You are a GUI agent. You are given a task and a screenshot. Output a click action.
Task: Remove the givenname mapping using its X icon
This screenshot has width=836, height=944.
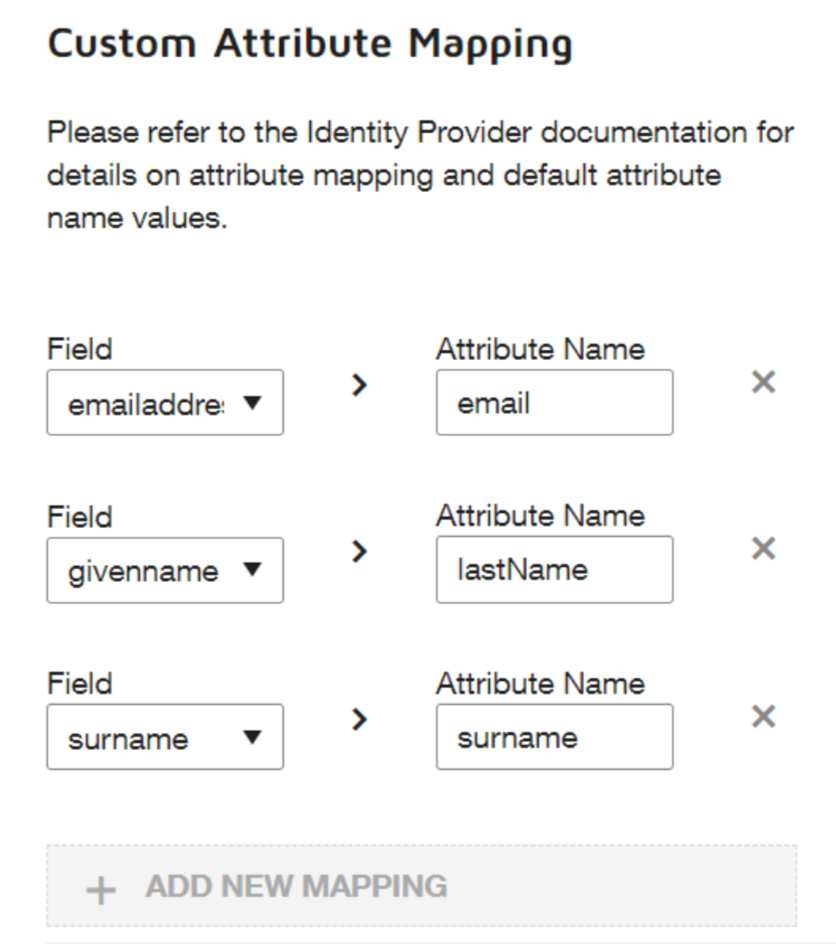point(763,548)
